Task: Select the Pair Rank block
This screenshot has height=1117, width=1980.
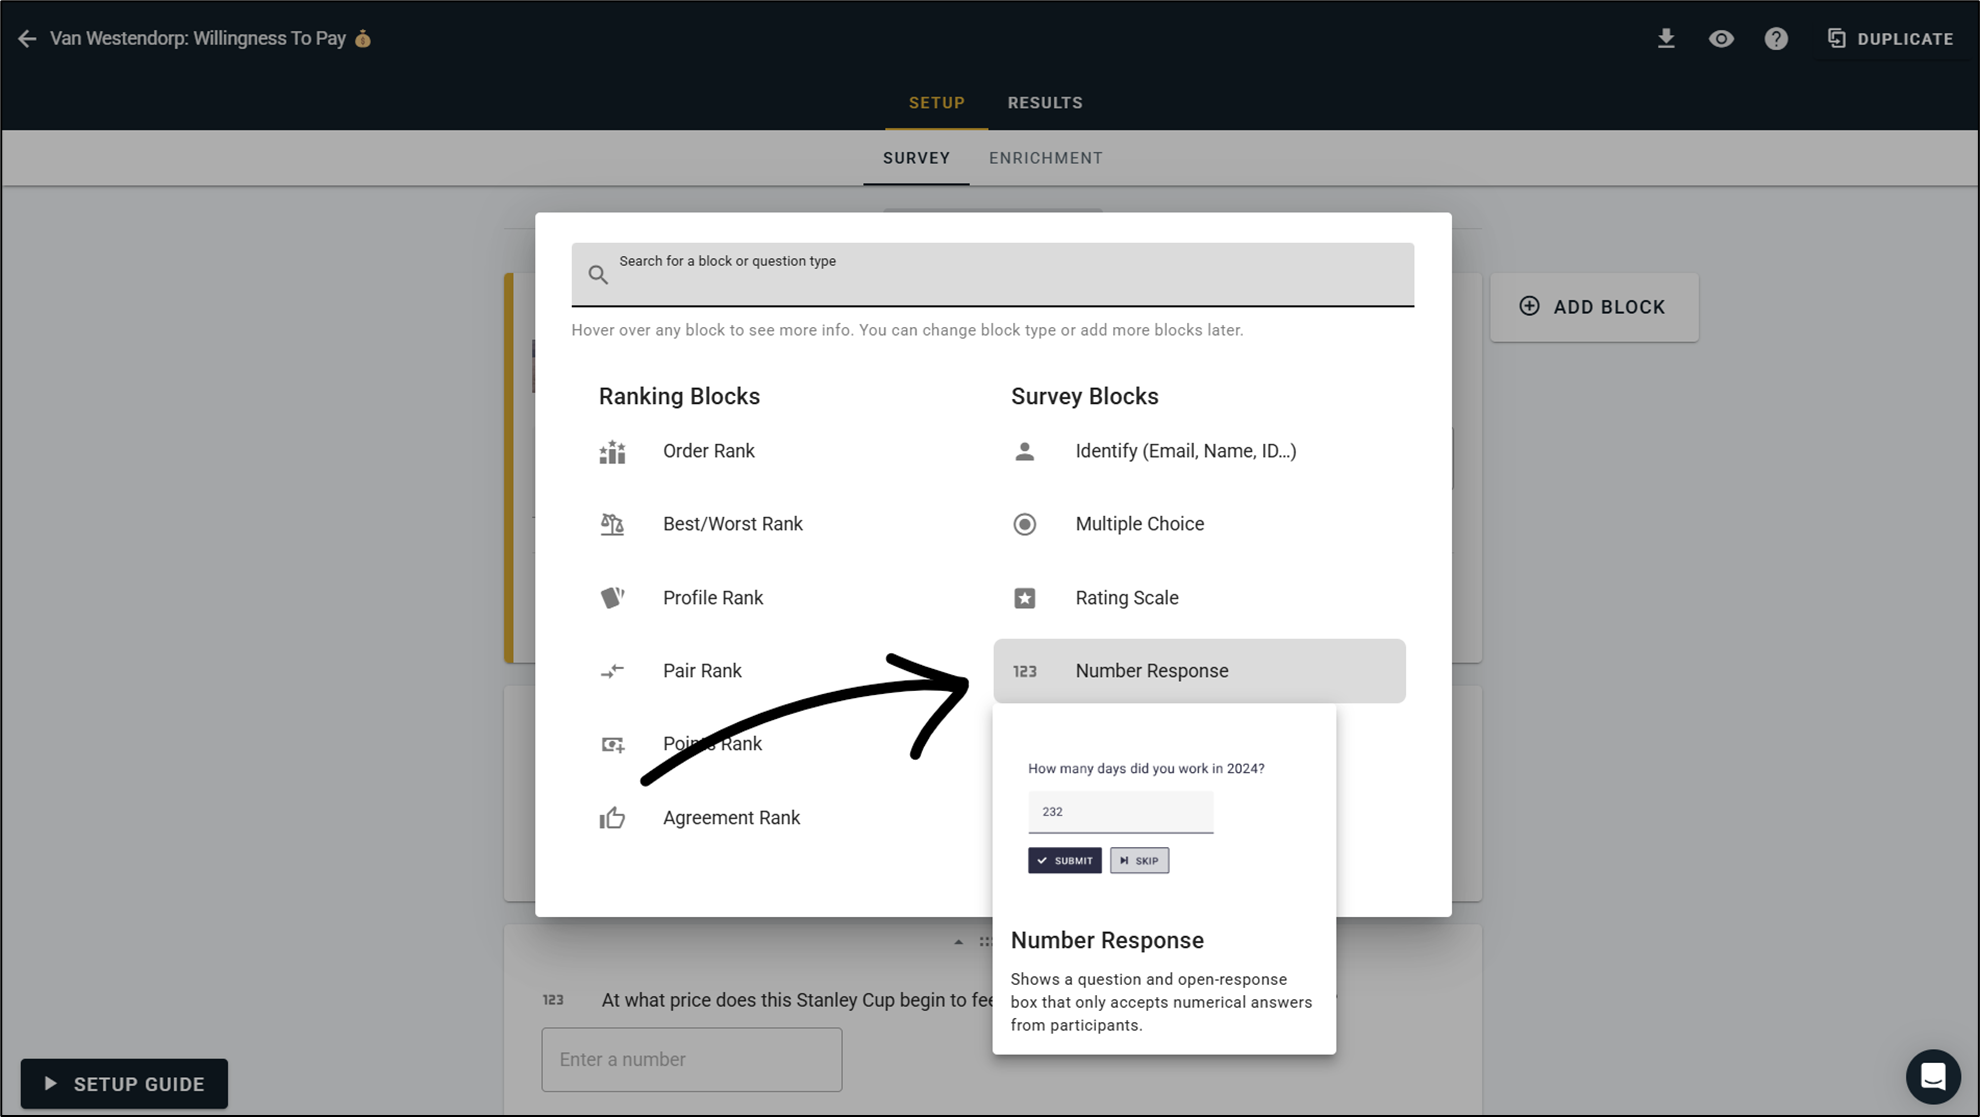Action: [x=701, y=671]
